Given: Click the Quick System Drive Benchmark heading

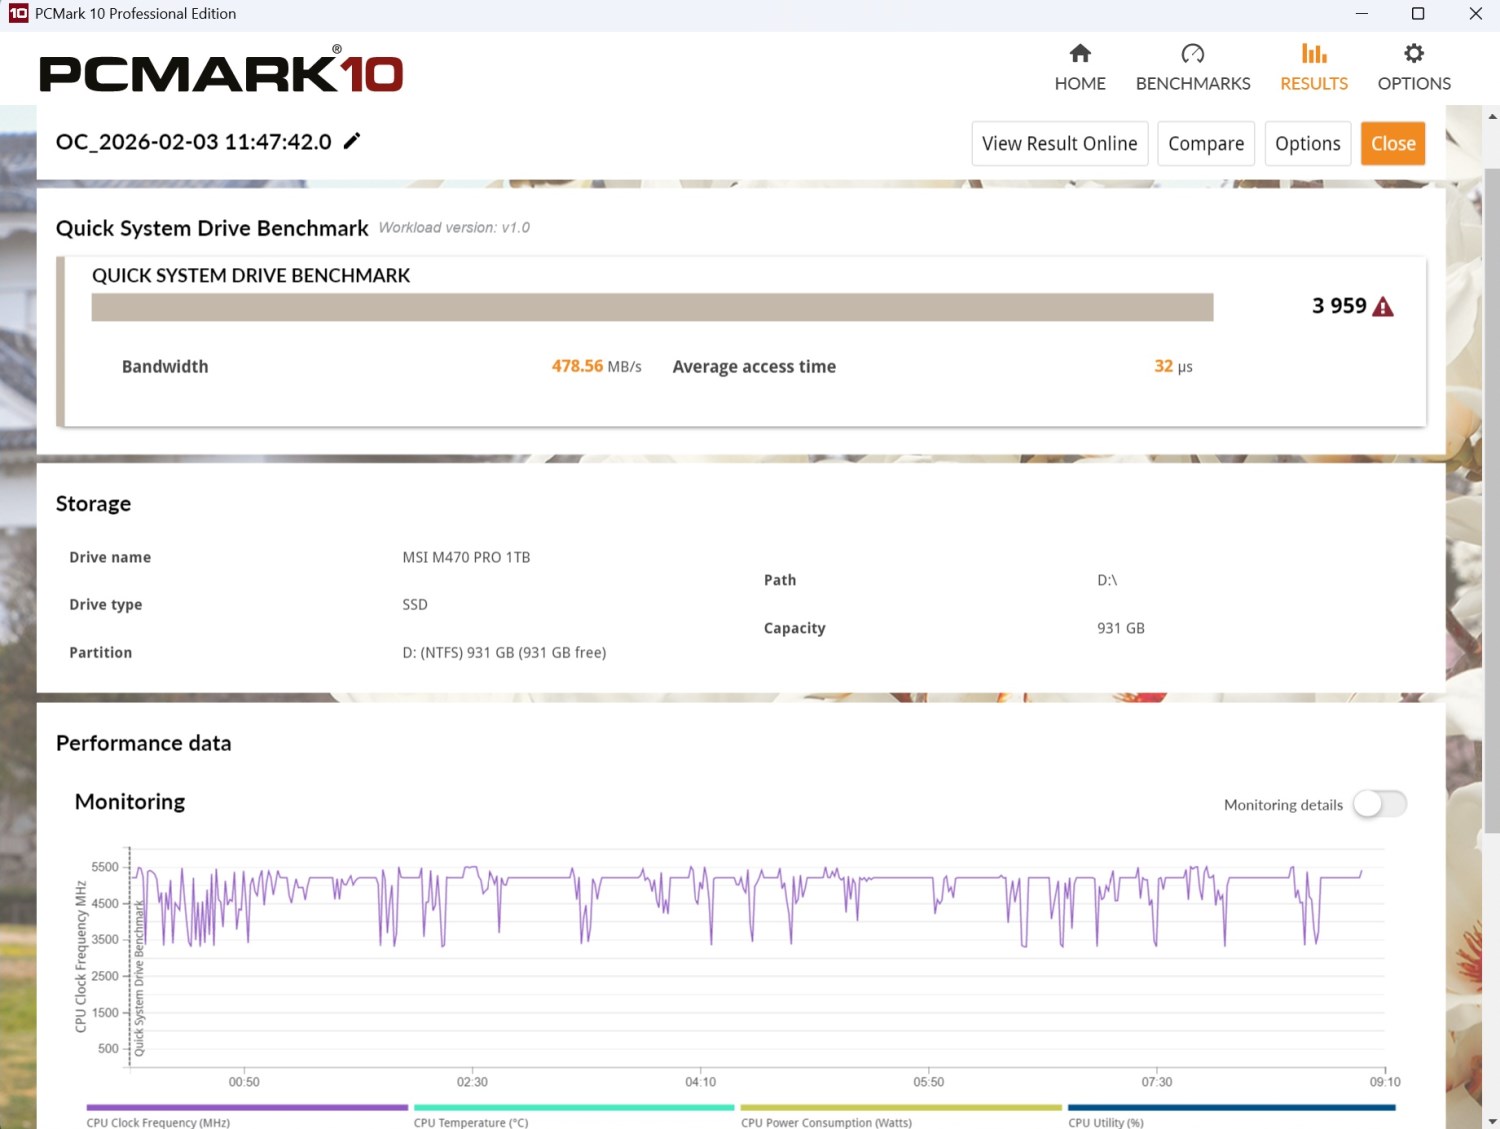Looking at the screenshot, I should (212, 228).
